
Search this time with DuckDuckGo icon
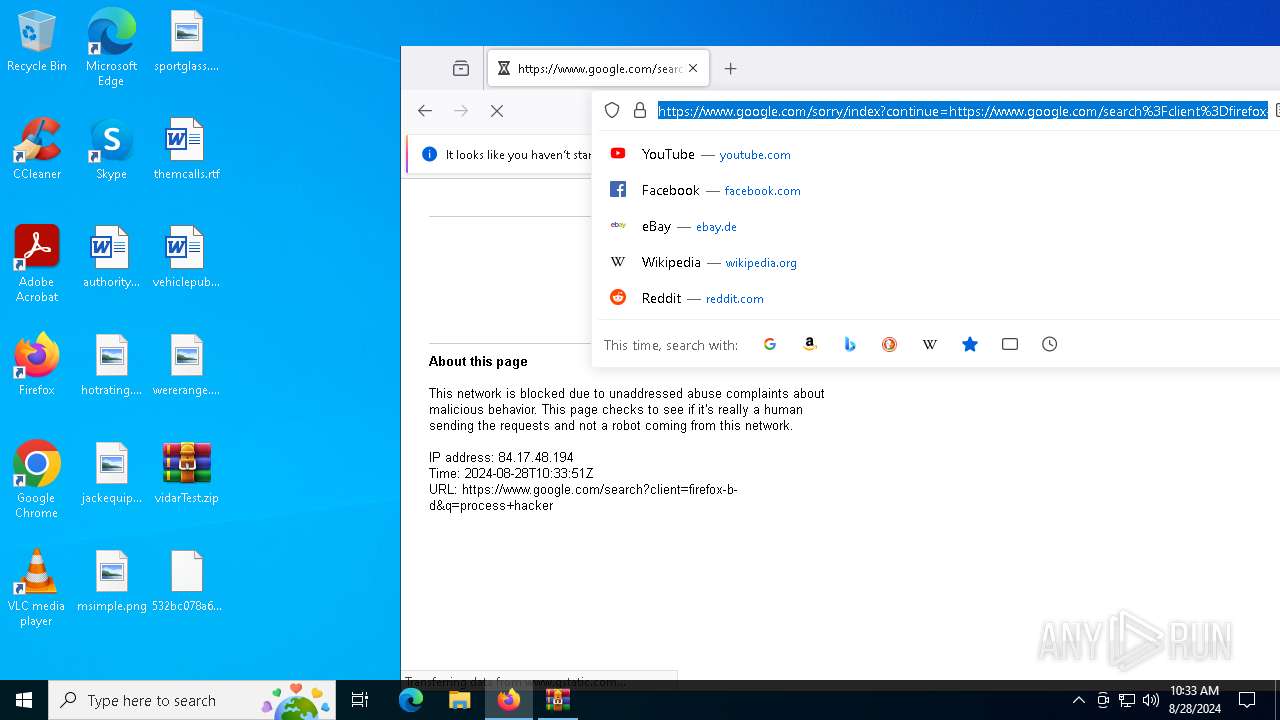click(x=889, y=344)
